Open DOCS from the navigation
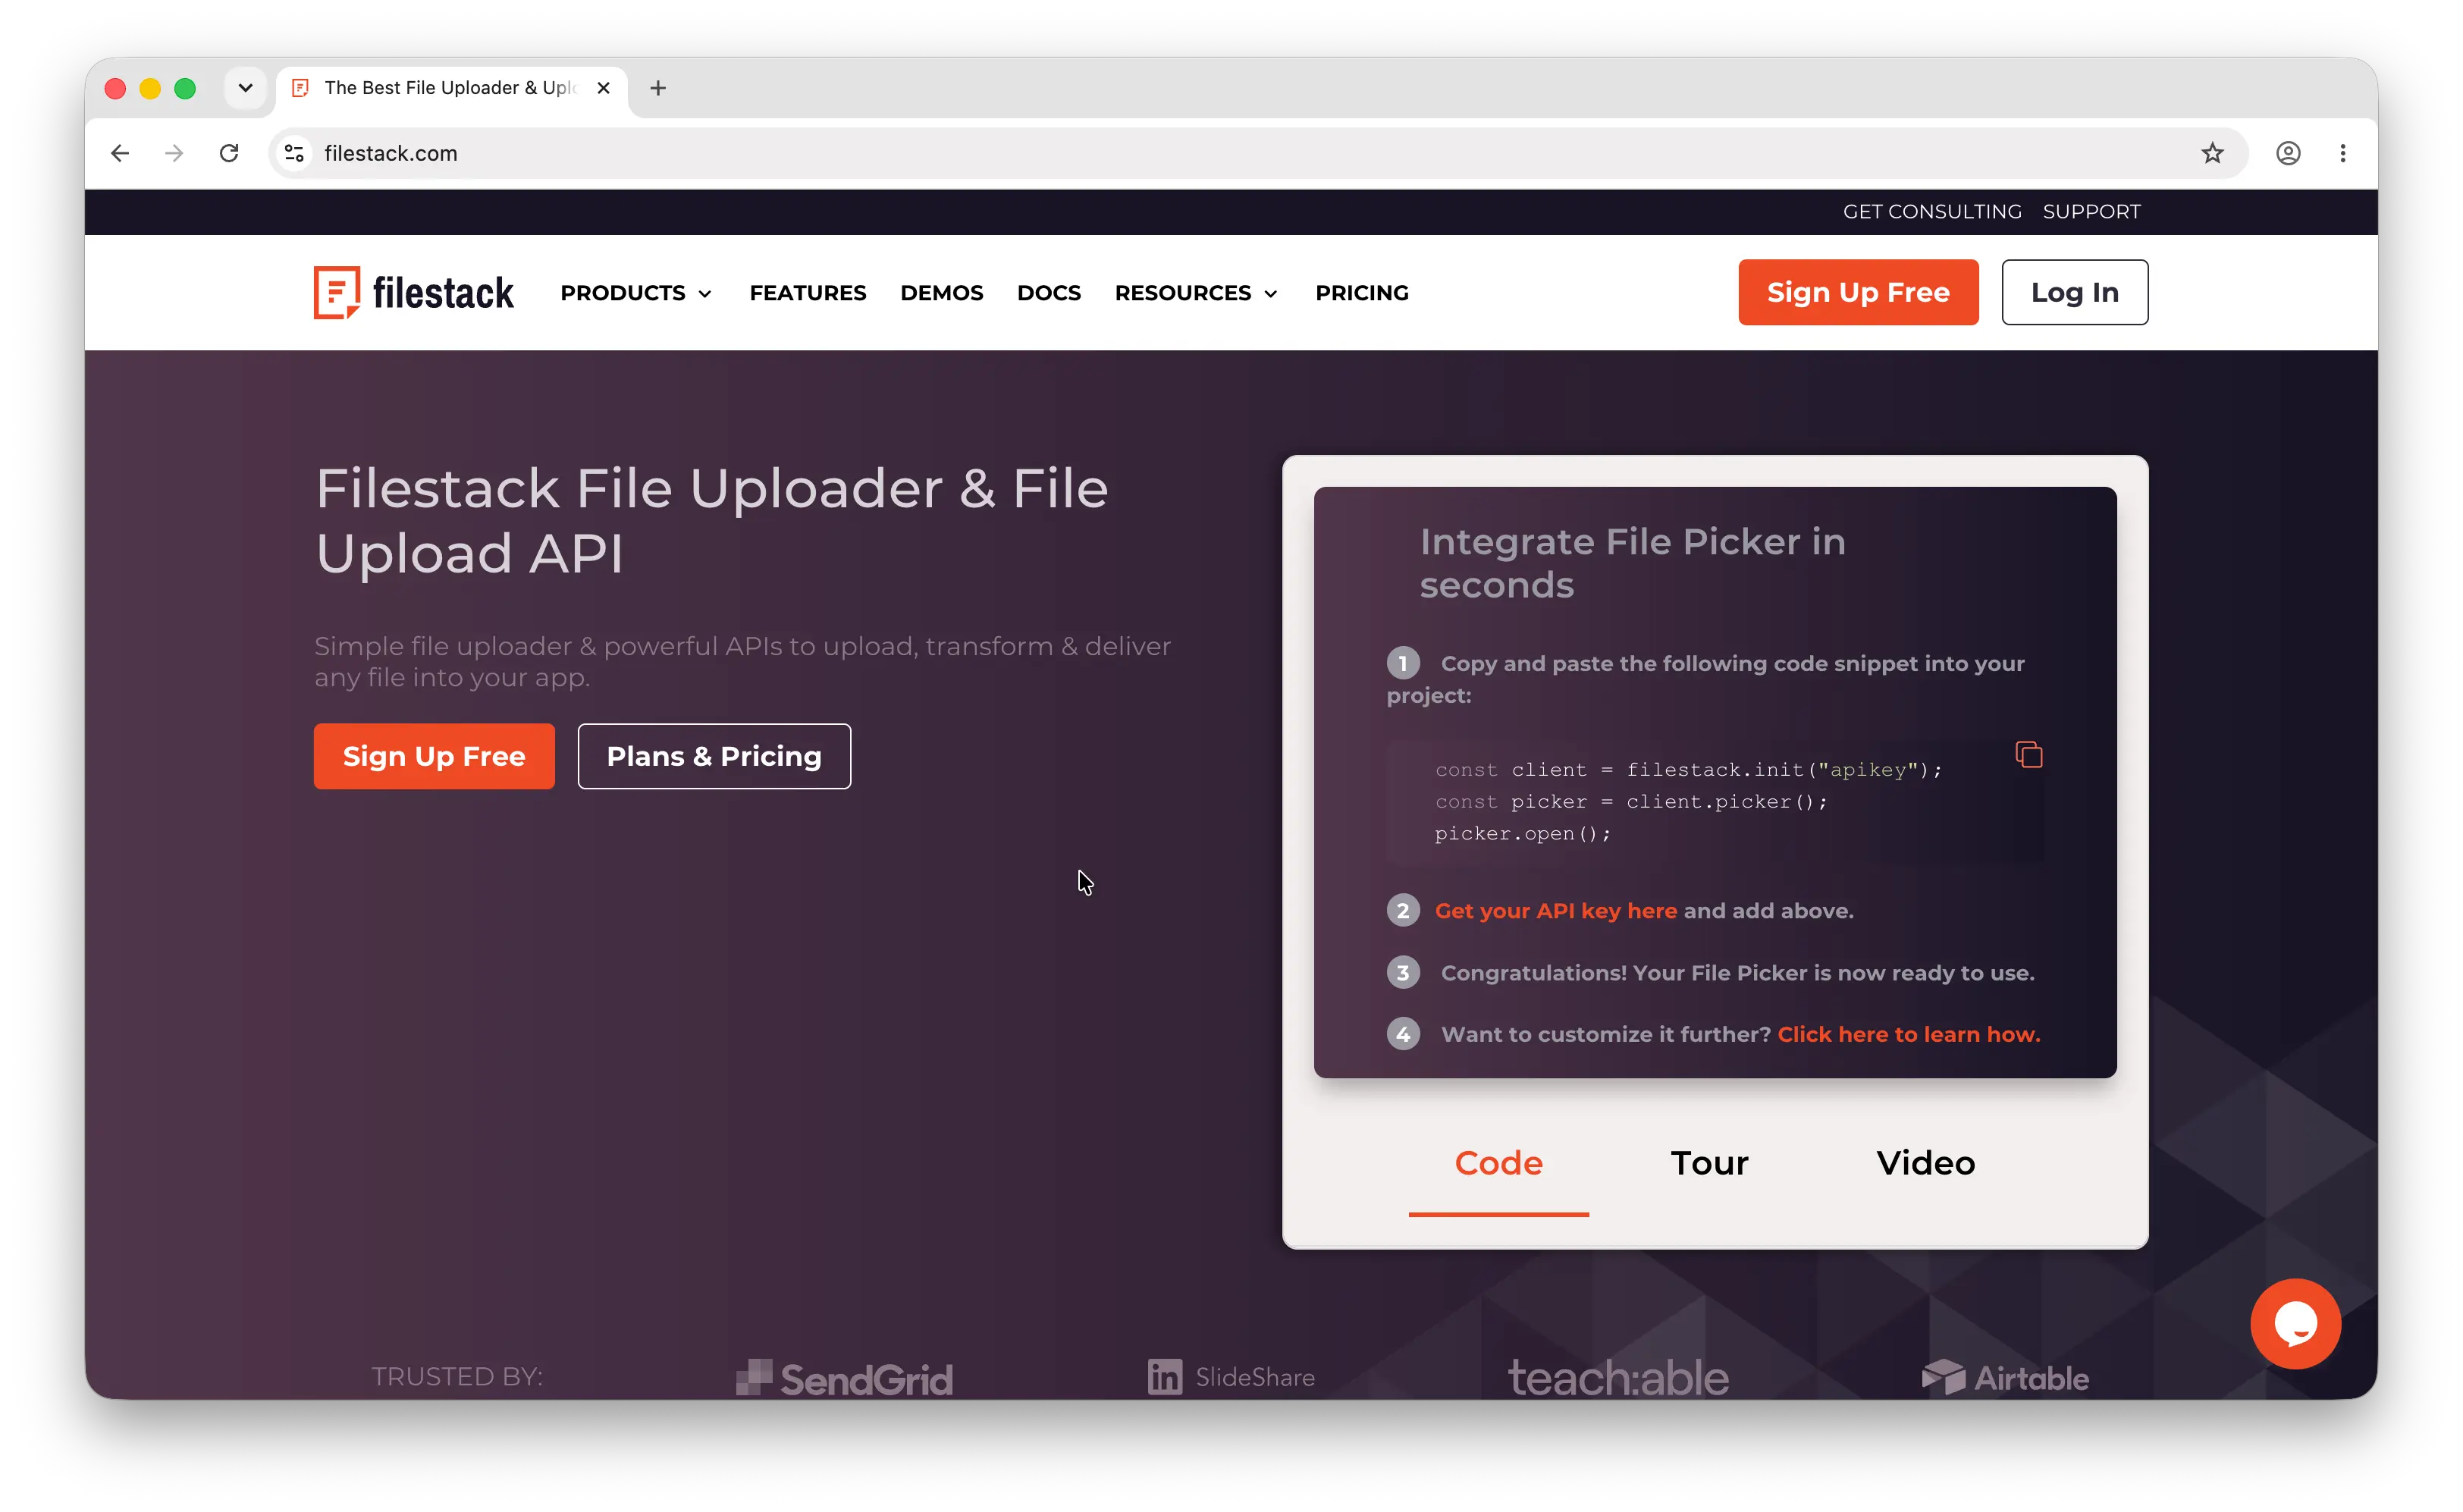The width and height of the screenshot is (2463, 1512). (x=1049, y=293)
